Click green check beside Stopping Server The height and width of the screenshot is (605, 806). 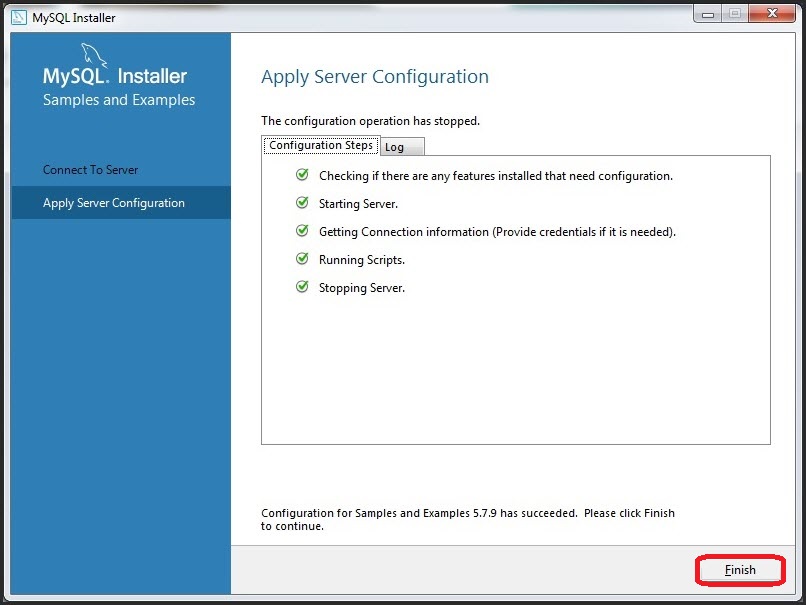[302, 286]
